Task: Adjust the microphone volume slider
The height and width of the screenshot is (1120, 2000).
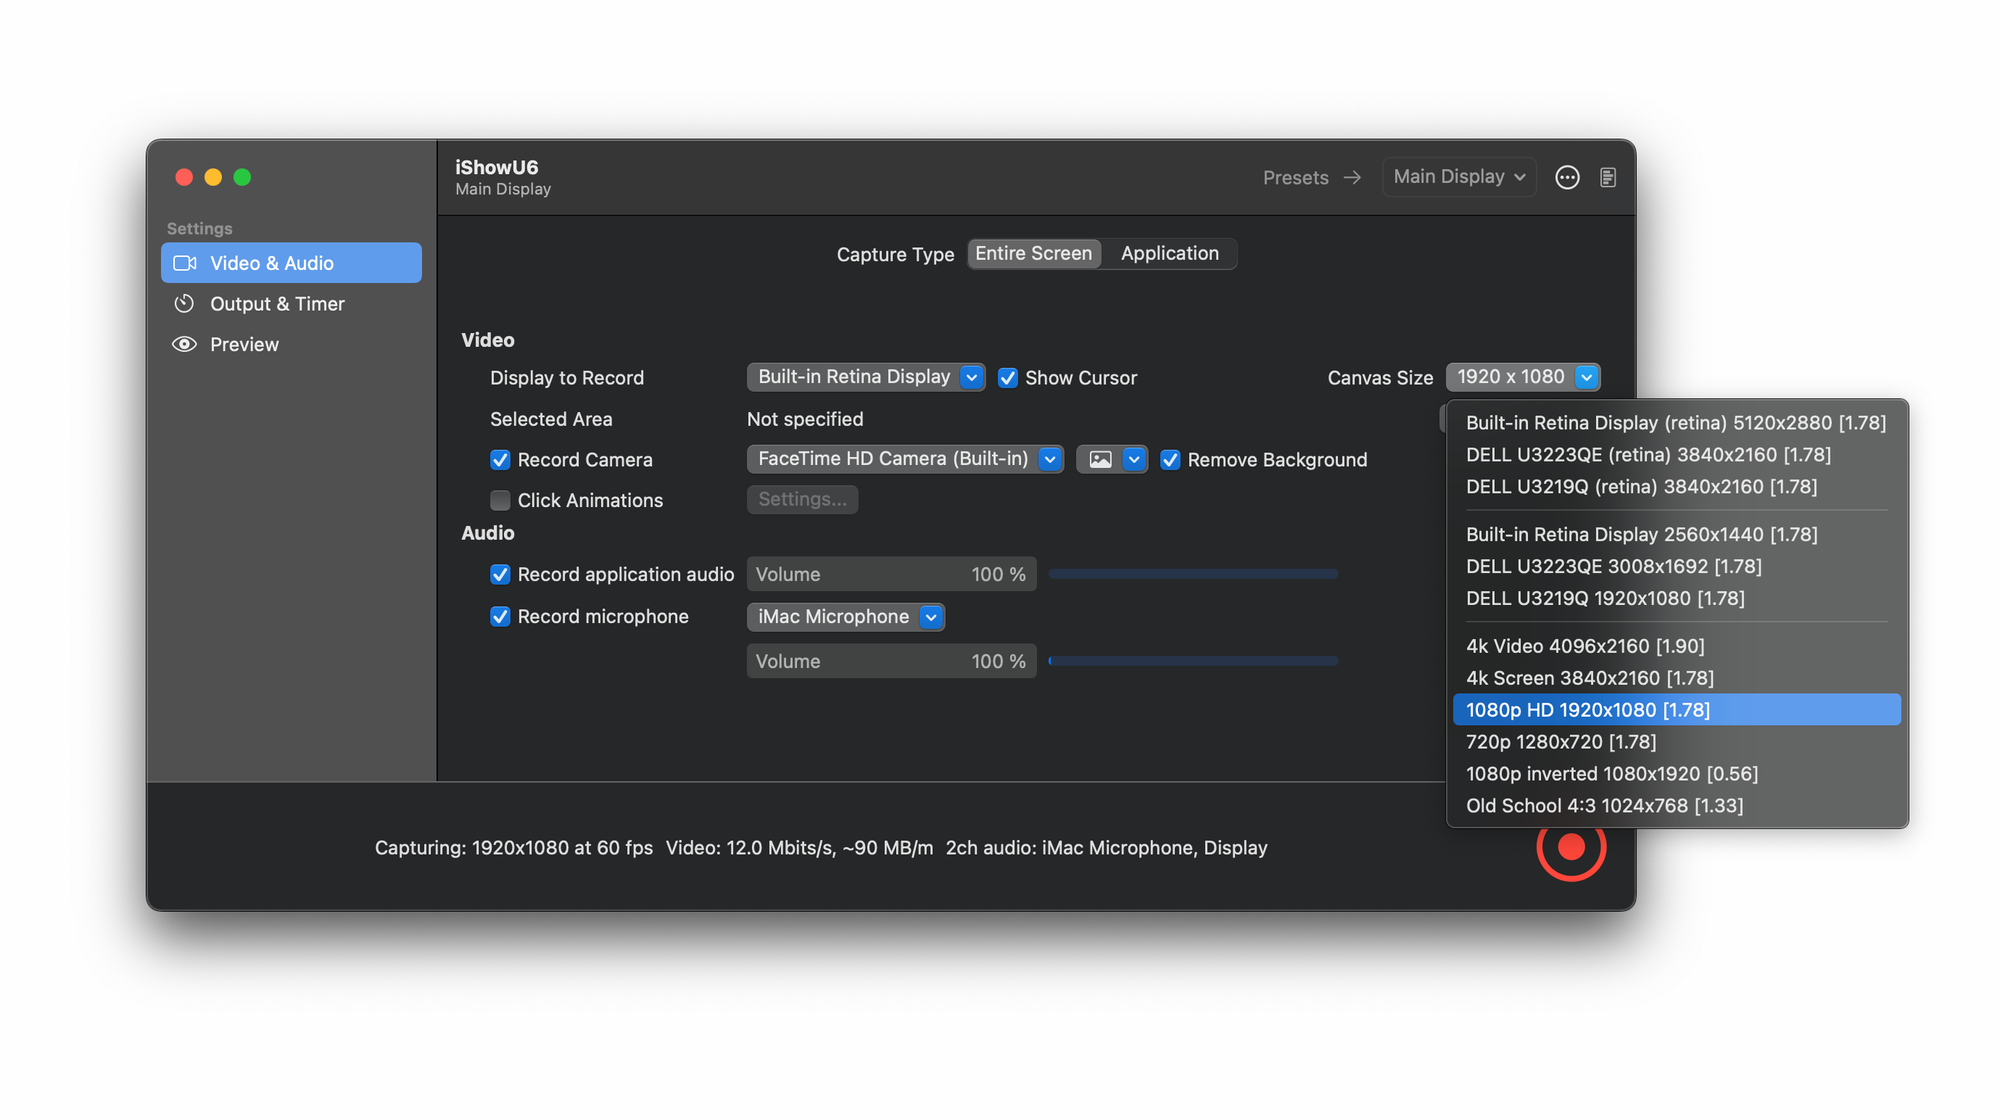Action: pyautogui.click(x=1193, y=661)
